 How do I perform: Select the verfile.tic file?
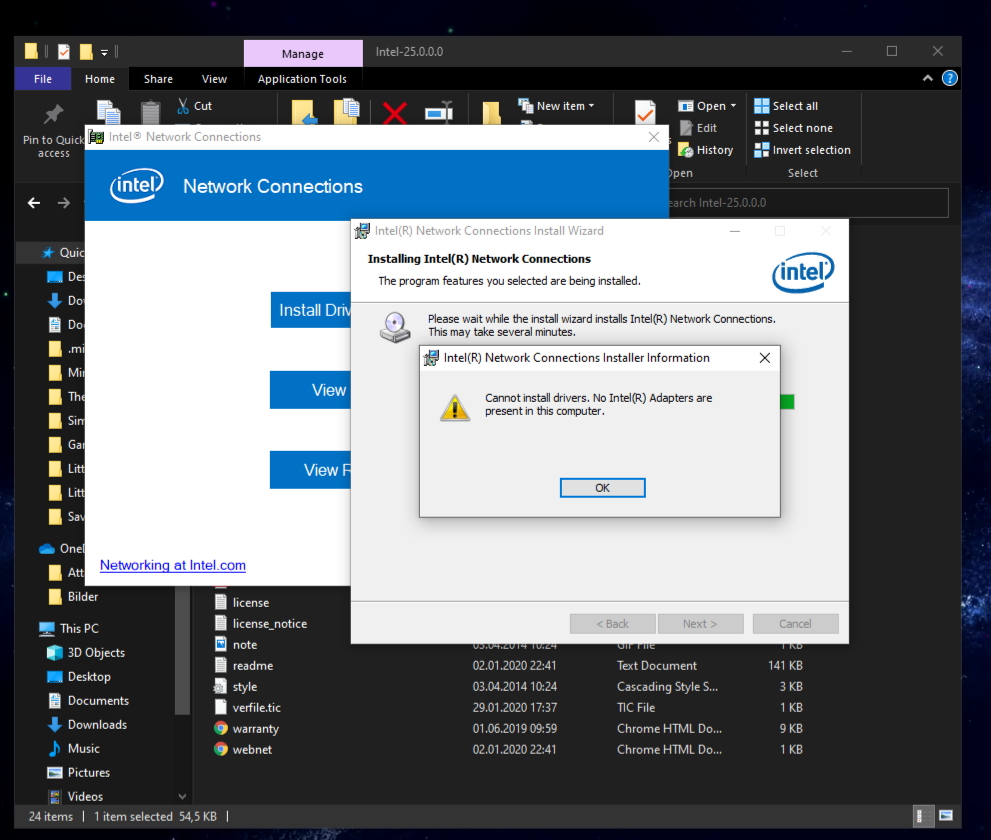(257, 708)
